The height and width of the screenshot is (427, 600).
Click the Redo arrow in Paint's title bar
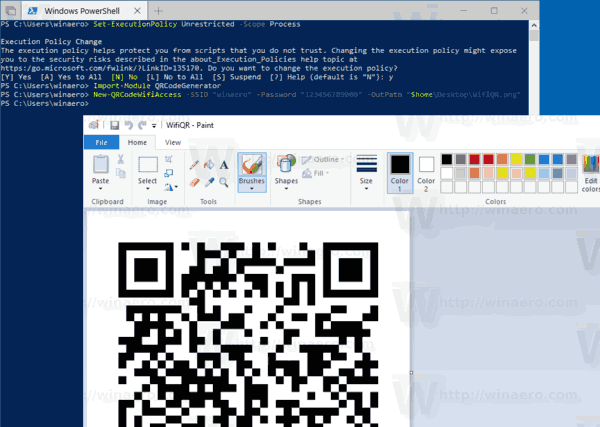[142, 125]
